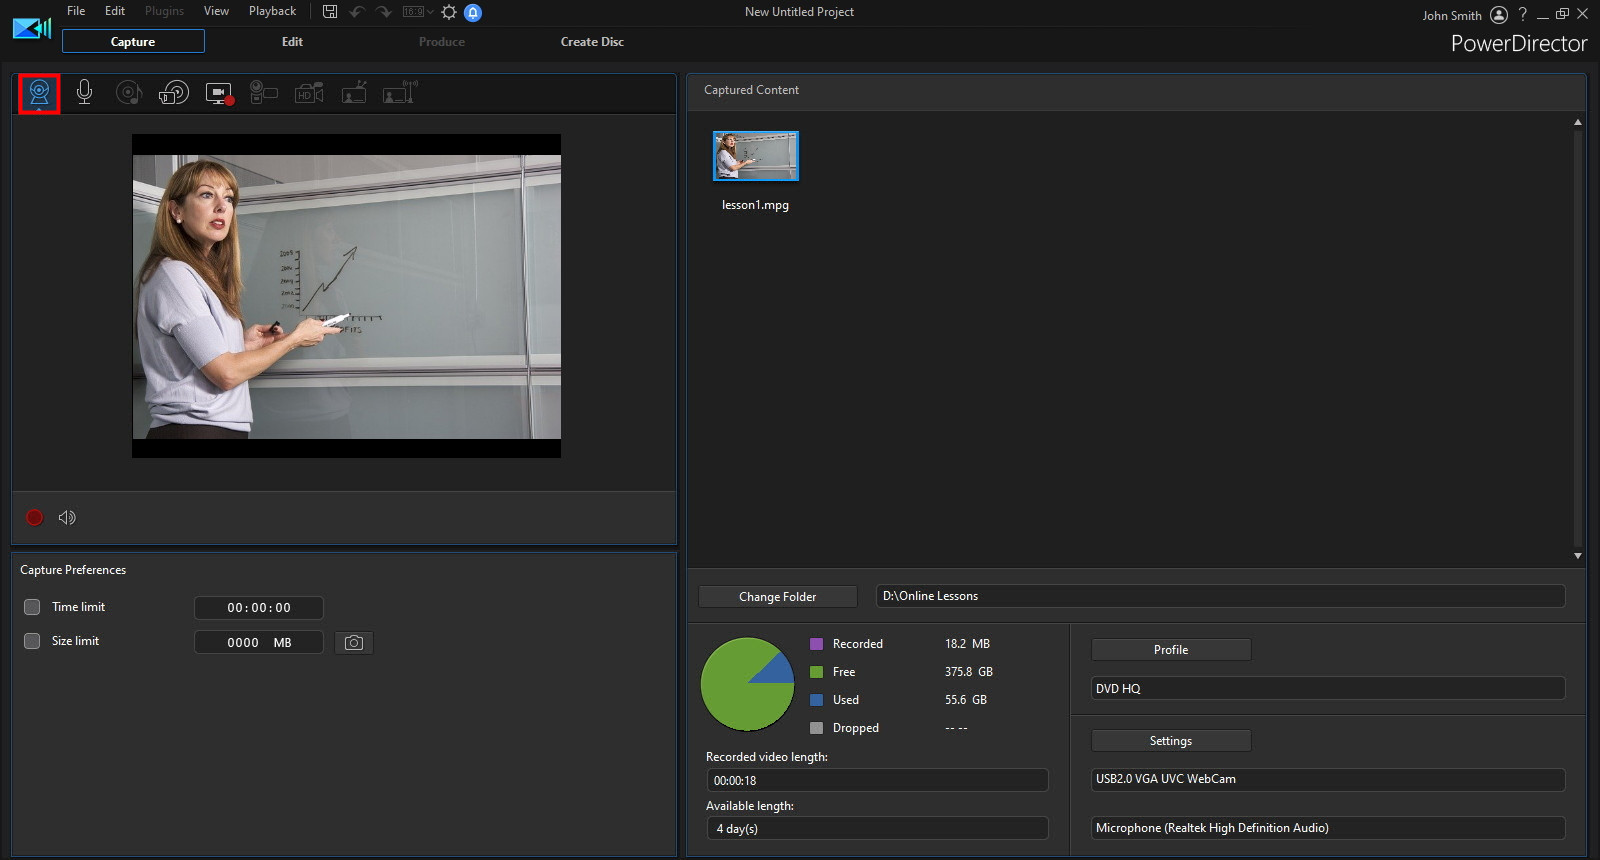Open the notification bell
The image size is (1600, 860).
(x=473, y=12)
